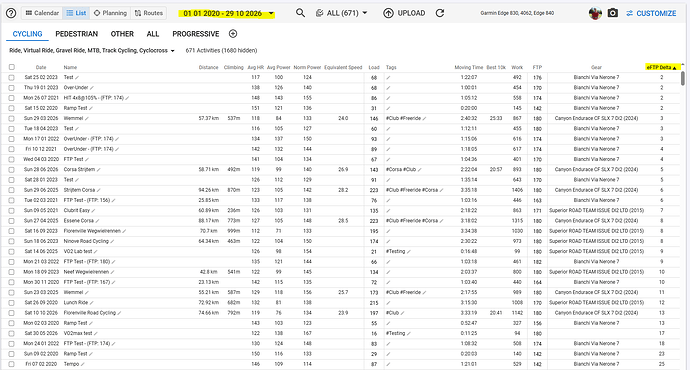
Task: Check the Sun 28 06 2026 Corsa Strijtem row
Action: [x=12, y=170]
